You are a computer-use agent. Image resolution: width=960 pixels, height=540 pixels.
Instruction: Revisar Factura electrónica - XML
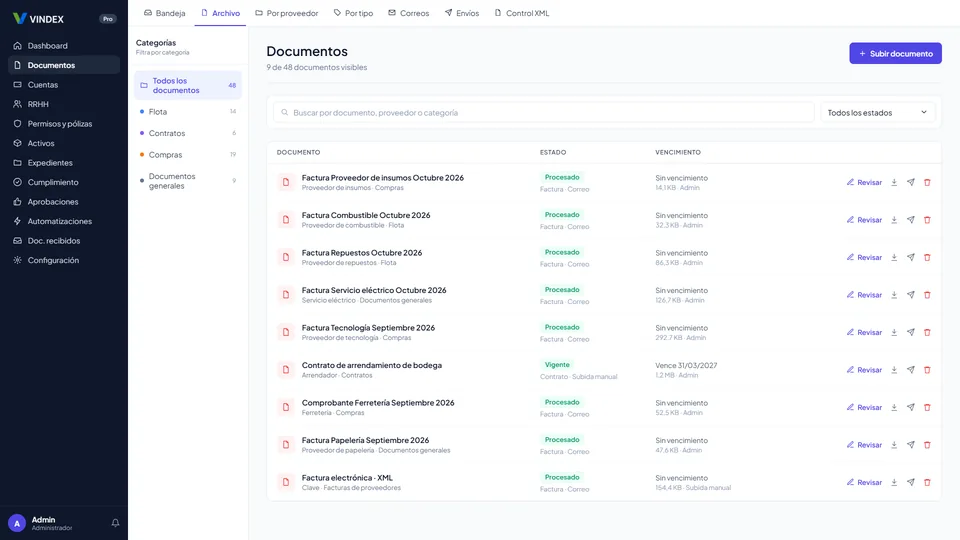(x=864, y=482)
